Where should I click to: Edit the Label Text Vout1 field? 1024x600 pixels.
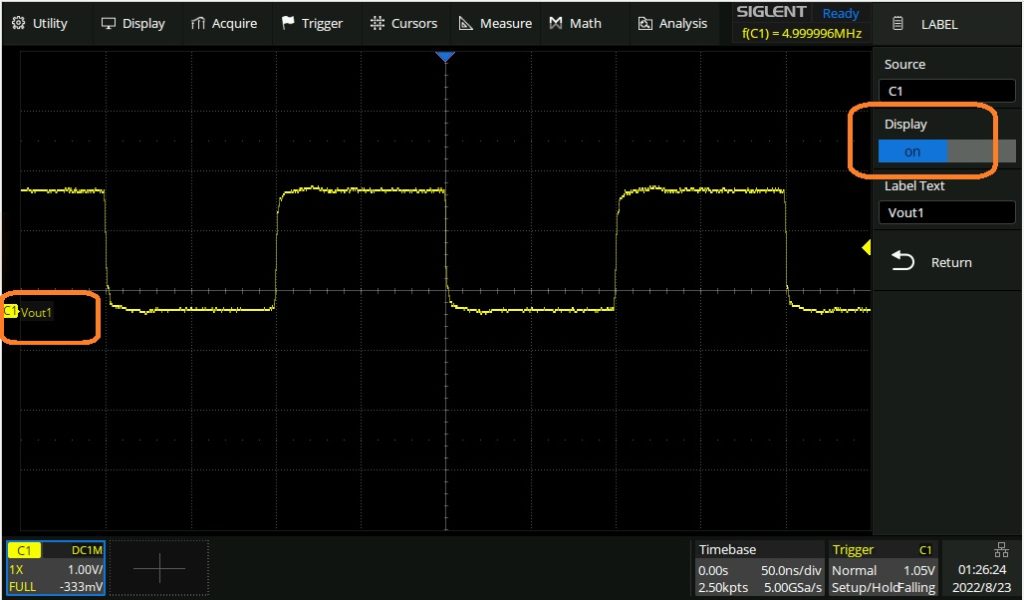(946, 213)
